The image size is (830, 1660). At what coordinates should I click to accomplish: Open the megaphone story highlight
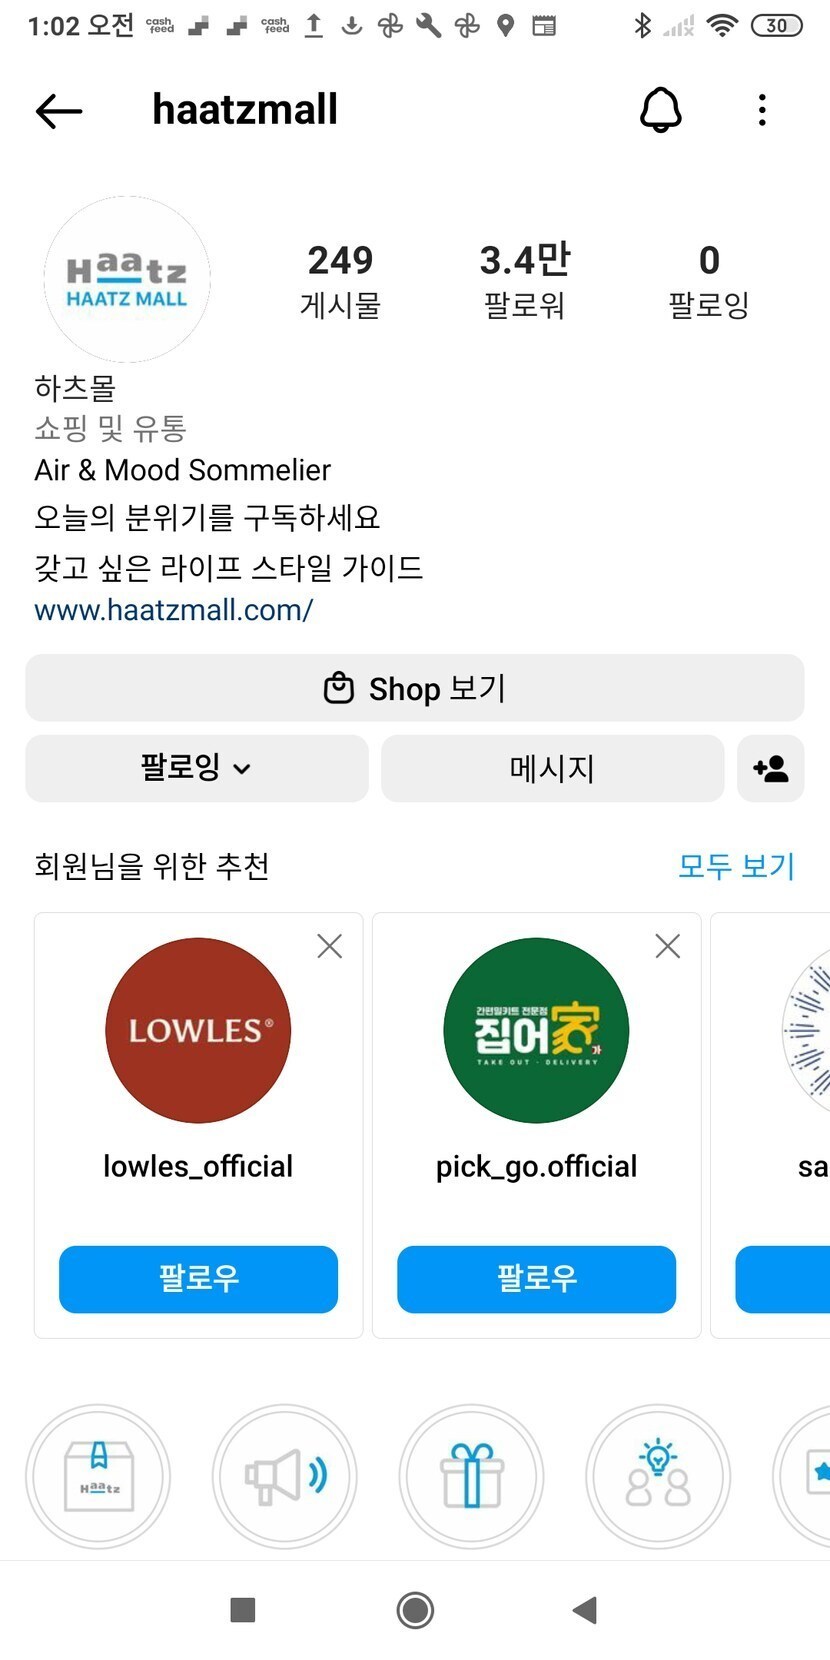pyautogui.click(x=285, y=1476)
